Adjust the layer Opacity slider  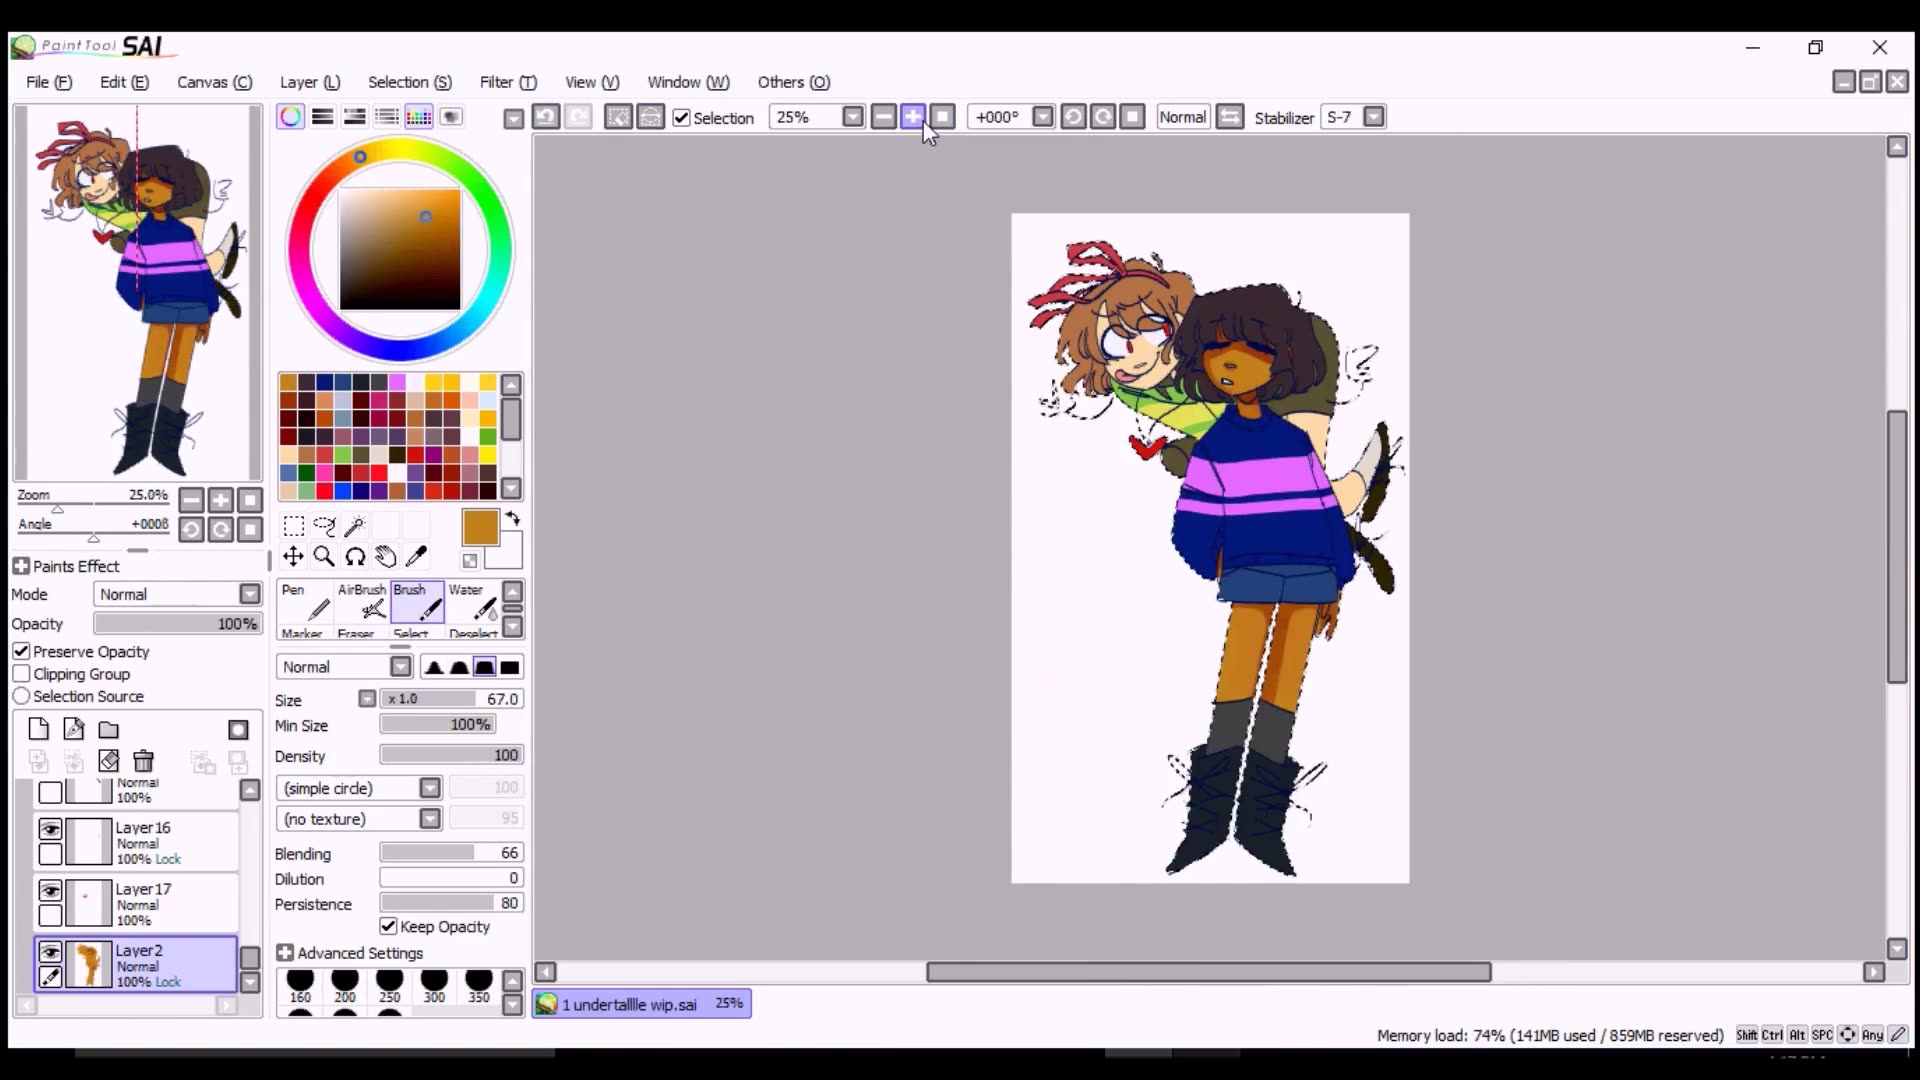click(177, 624)
